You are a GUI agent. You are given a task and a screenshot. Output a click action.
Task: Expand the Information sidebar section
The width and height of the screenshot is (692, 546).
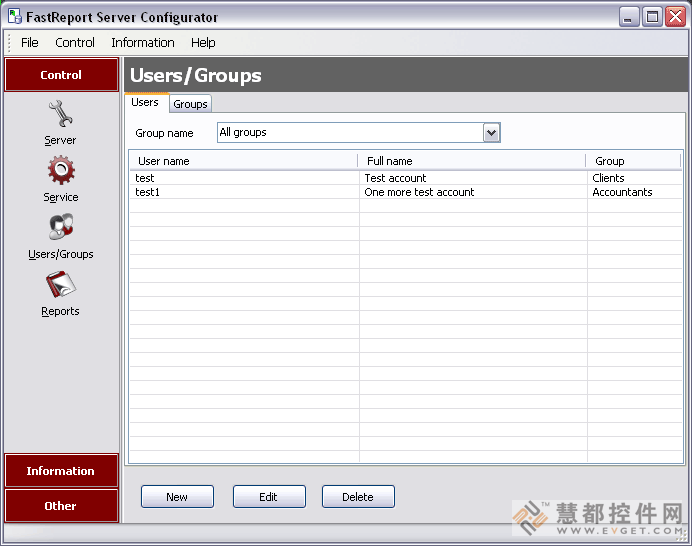coord(61,471)
